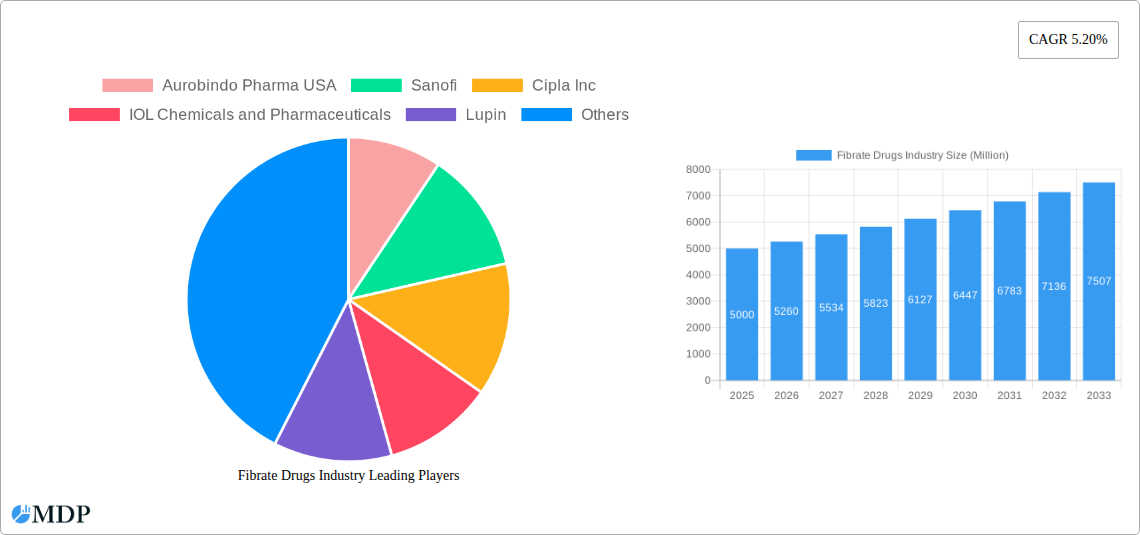
Task: Click the IOL Chemicals red legend swatch
Action: (95, 115)
